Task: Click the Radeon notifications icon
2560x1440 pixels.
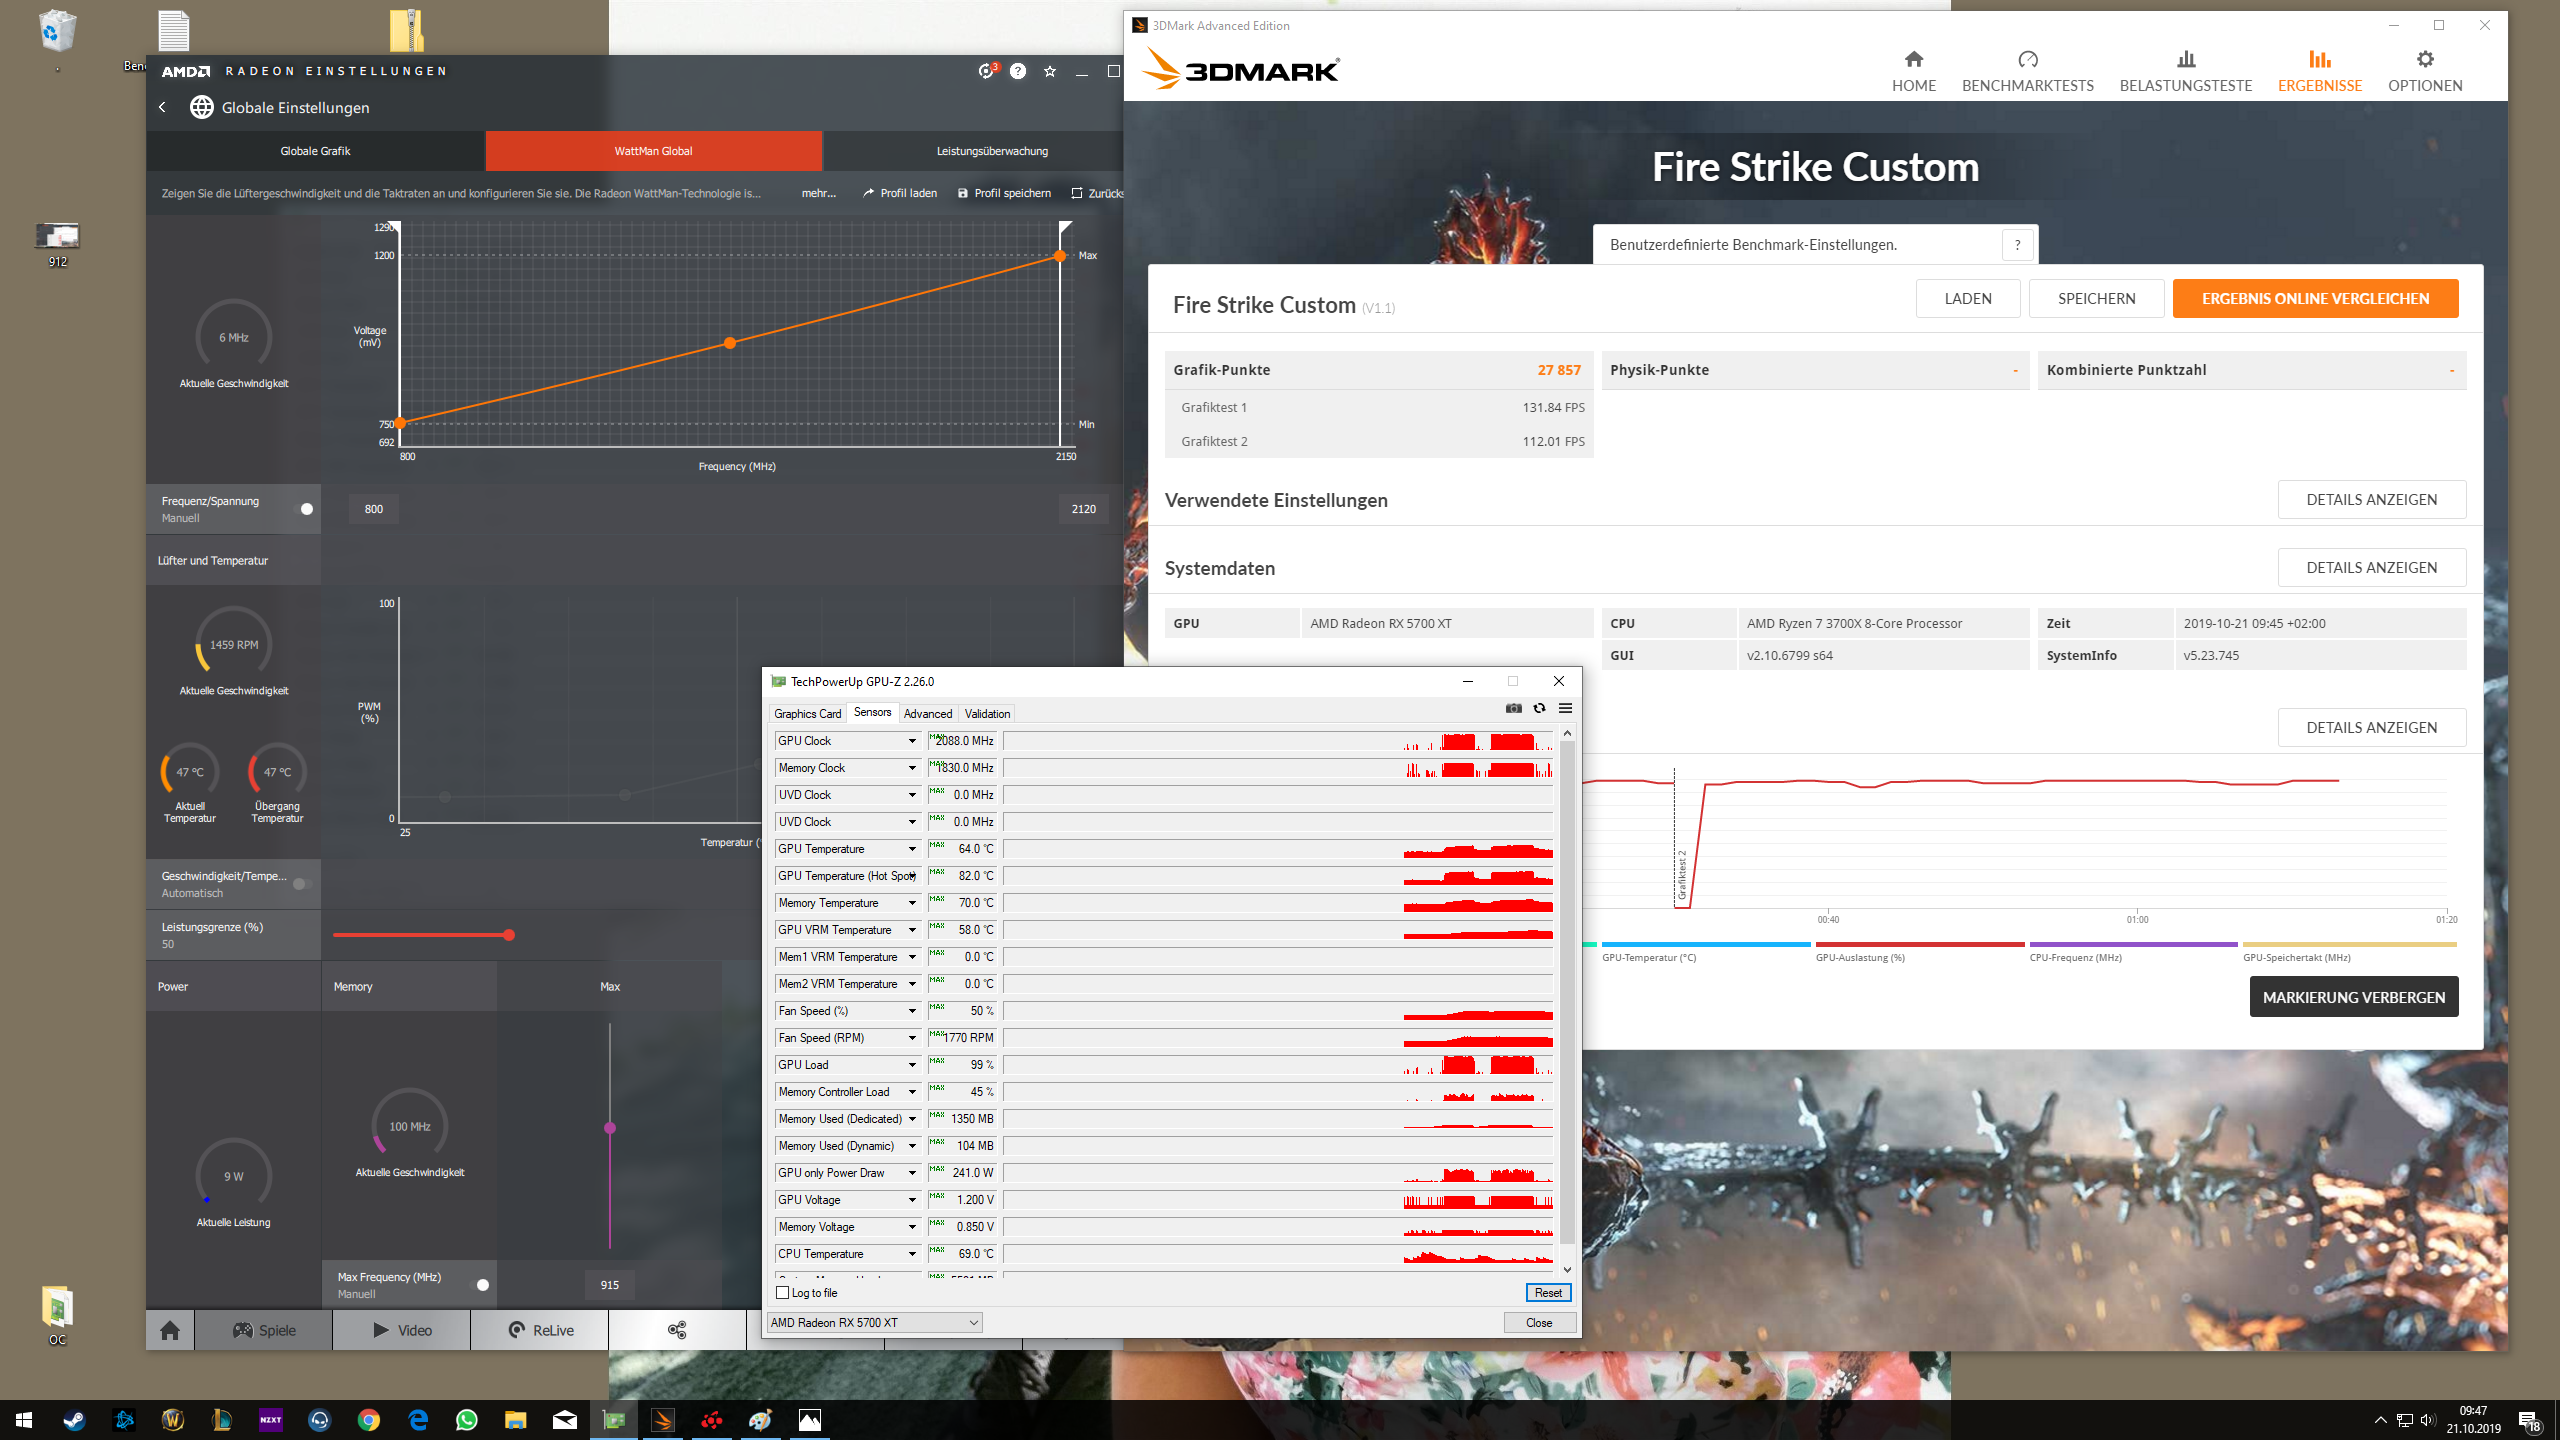Action: click(x=987, y=71)
